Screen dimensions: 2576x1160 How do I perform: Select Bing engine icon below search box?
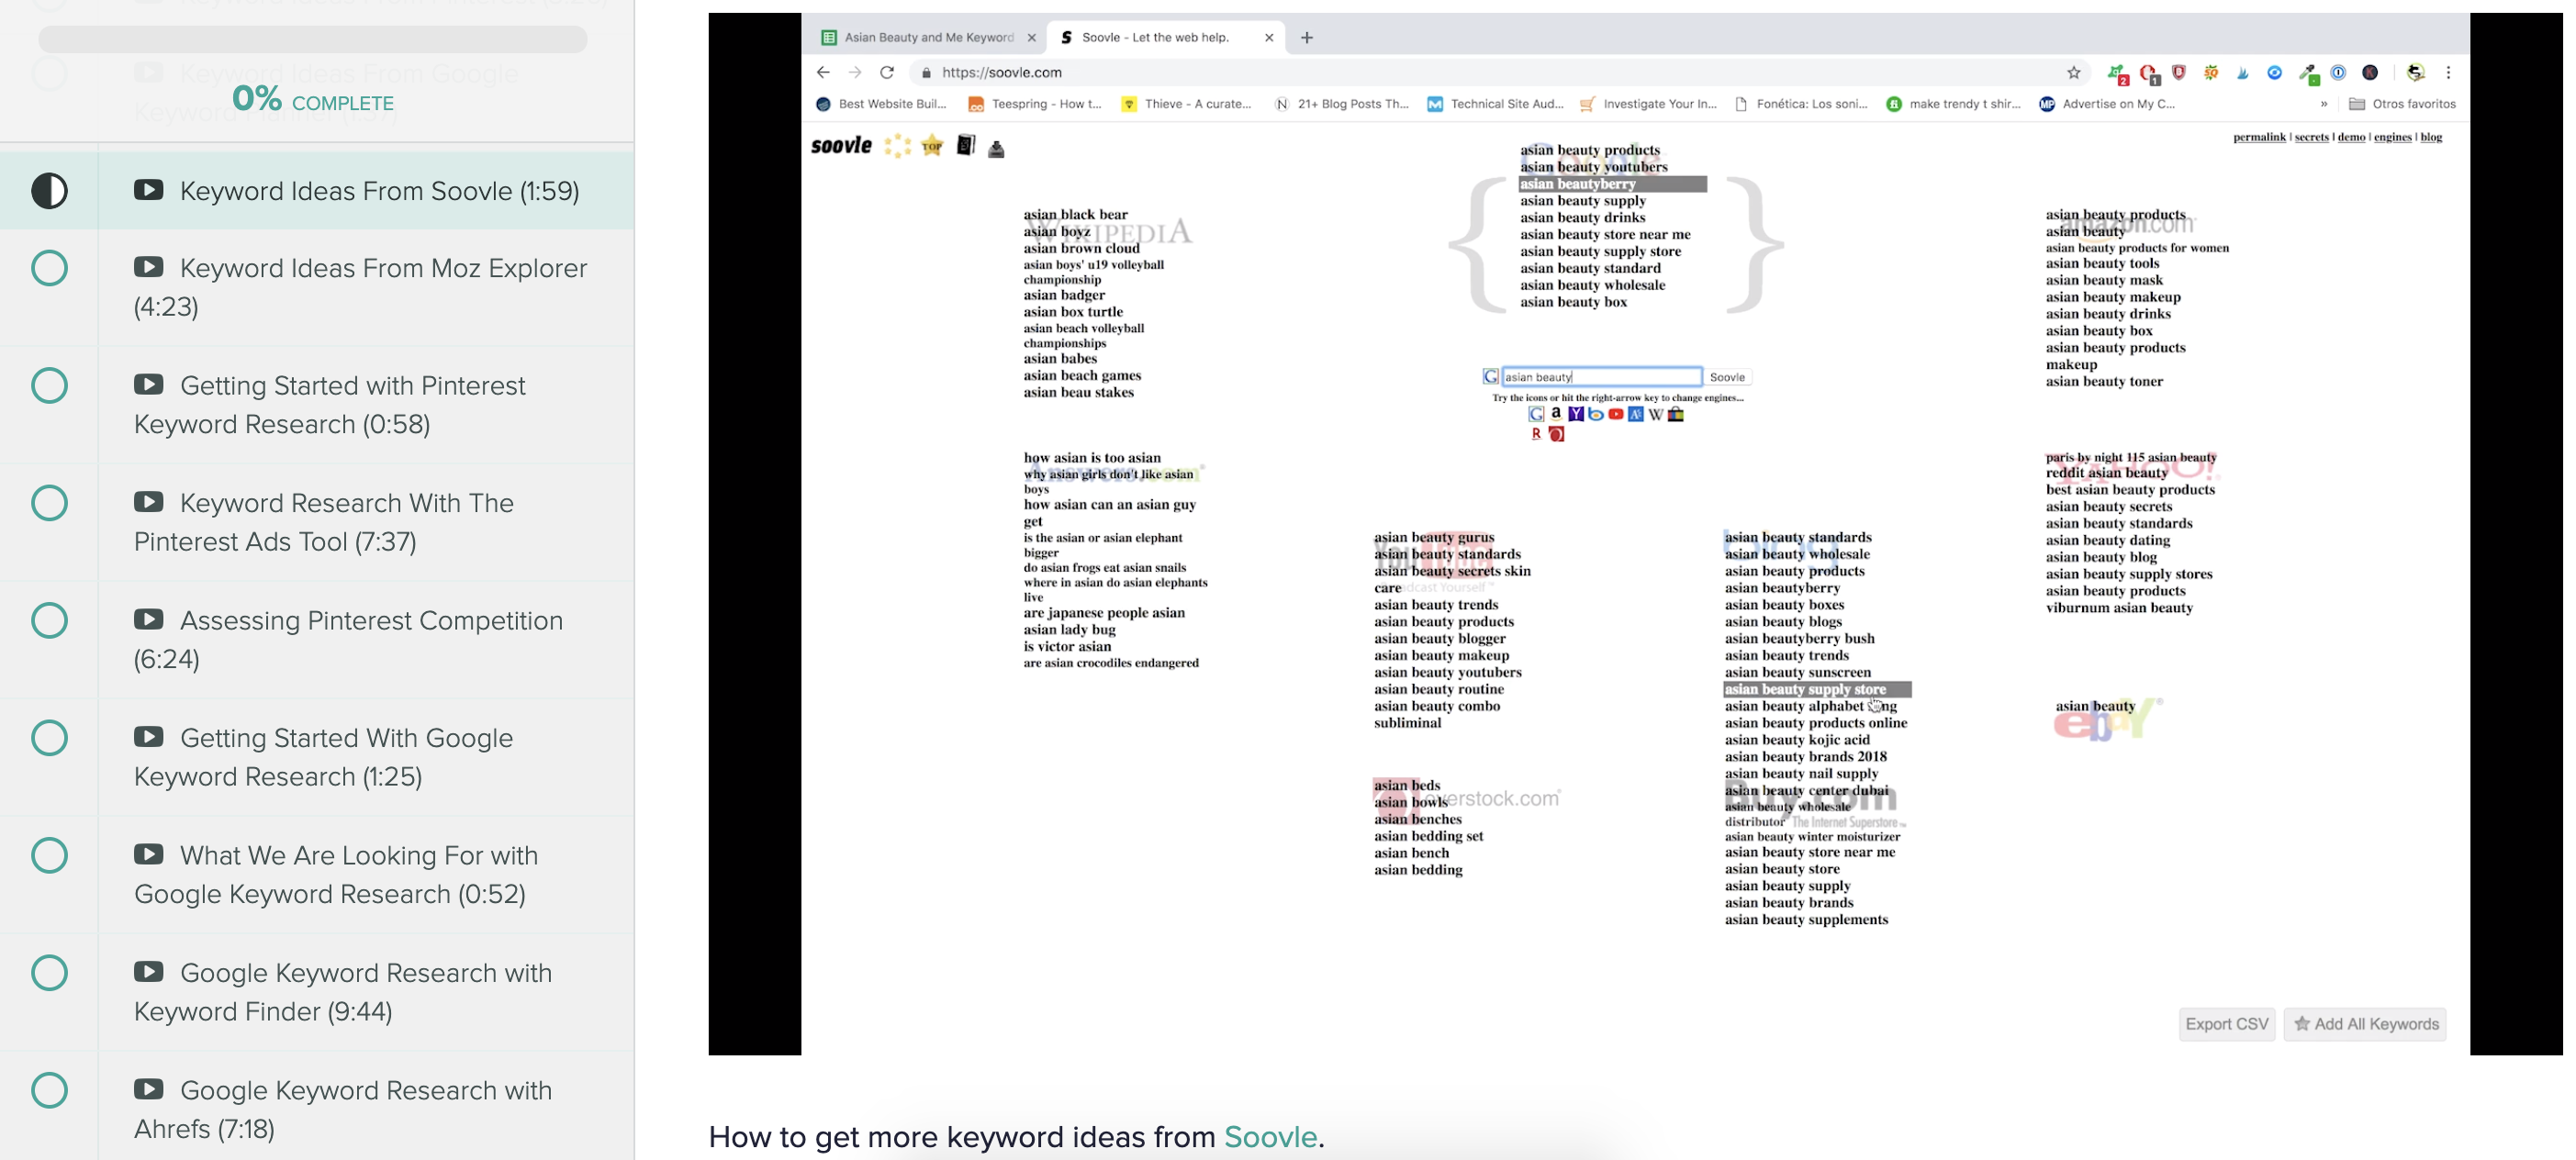click(x=1596, y=414)
